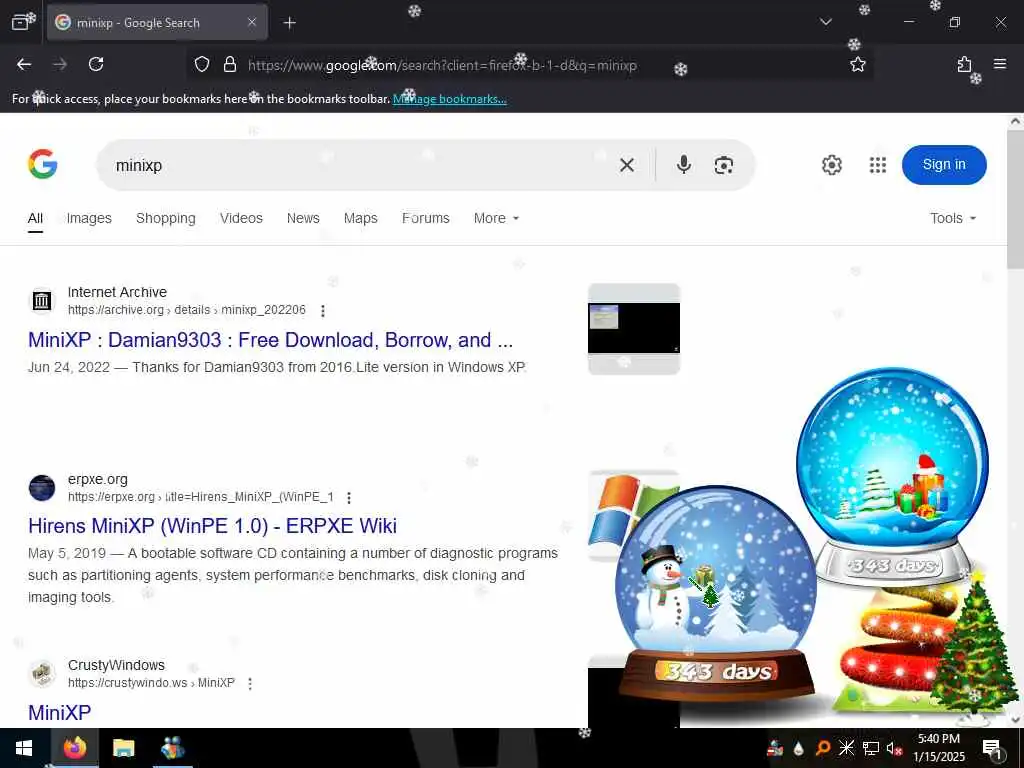The width and height of the screenshot is (1024, 768).
Task: Open the Google apps grid
Action: click(x=878, y=165)
